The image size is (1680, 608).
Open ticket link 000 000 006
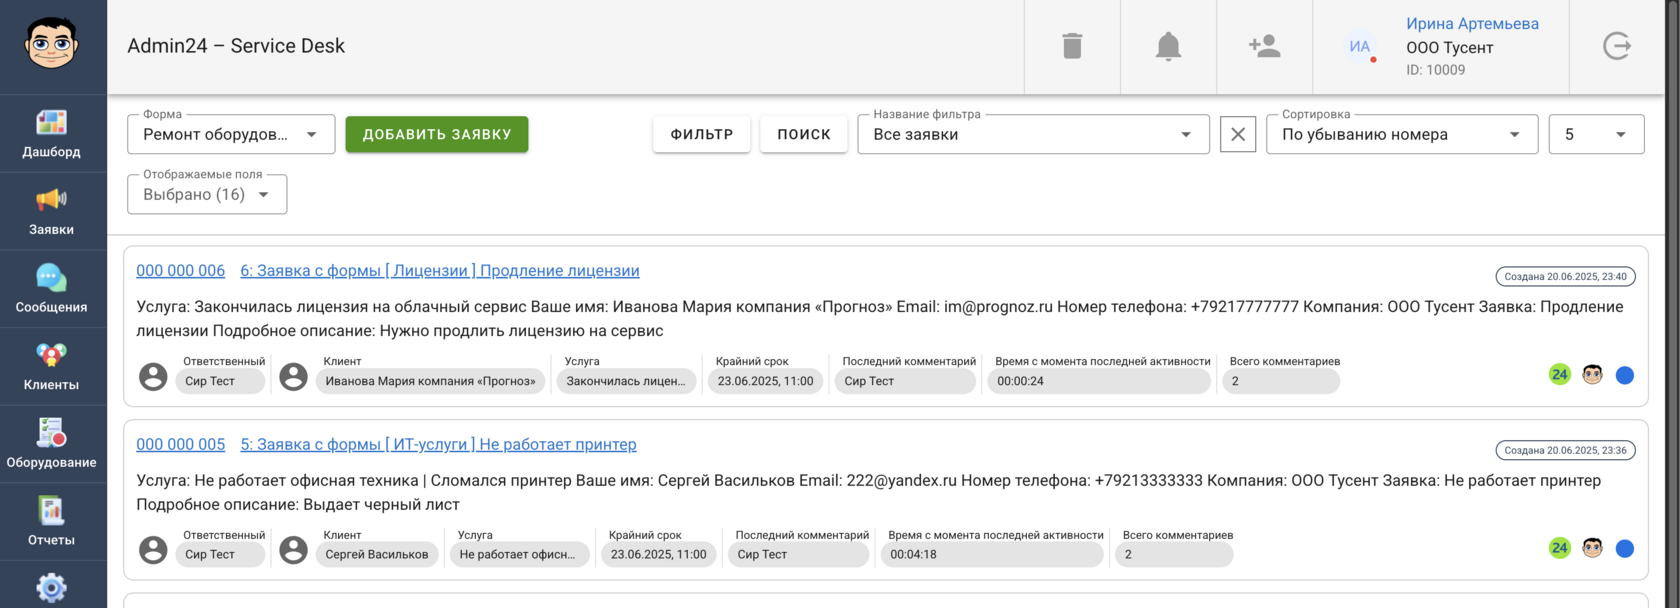coord(181,271)
